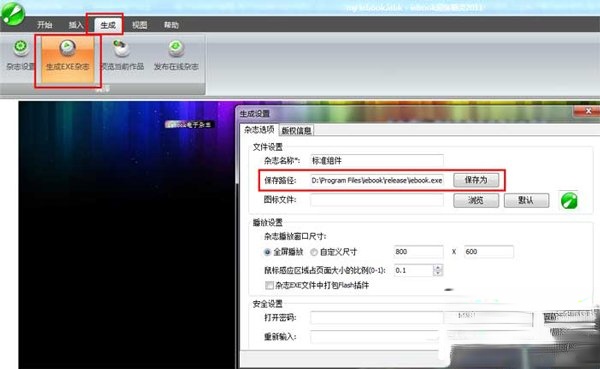Select the 生成 ribbon tab
Viewport: 600px width, 369px height.
(x=108, y=25)
